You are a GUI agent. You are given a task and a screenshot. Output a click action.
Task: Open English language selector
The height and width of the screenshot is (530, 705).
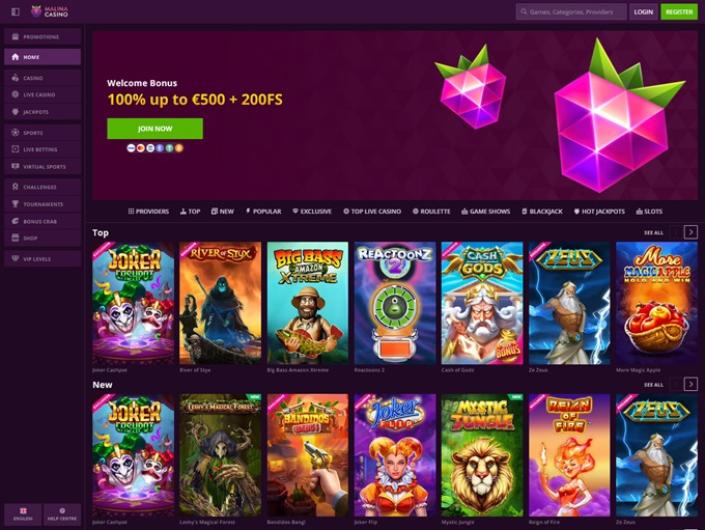pyautogui.click(x=23, y=514)
